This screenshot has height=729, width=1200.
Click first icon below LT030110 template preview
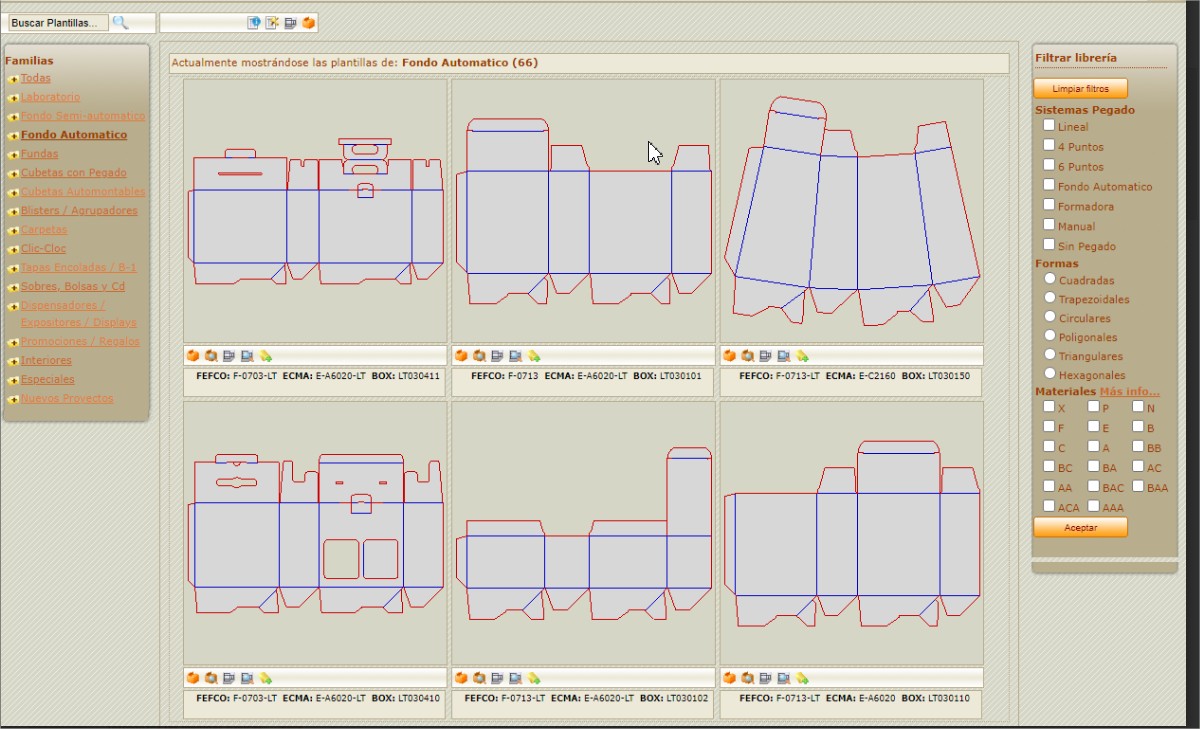click(x=729, y=678)
